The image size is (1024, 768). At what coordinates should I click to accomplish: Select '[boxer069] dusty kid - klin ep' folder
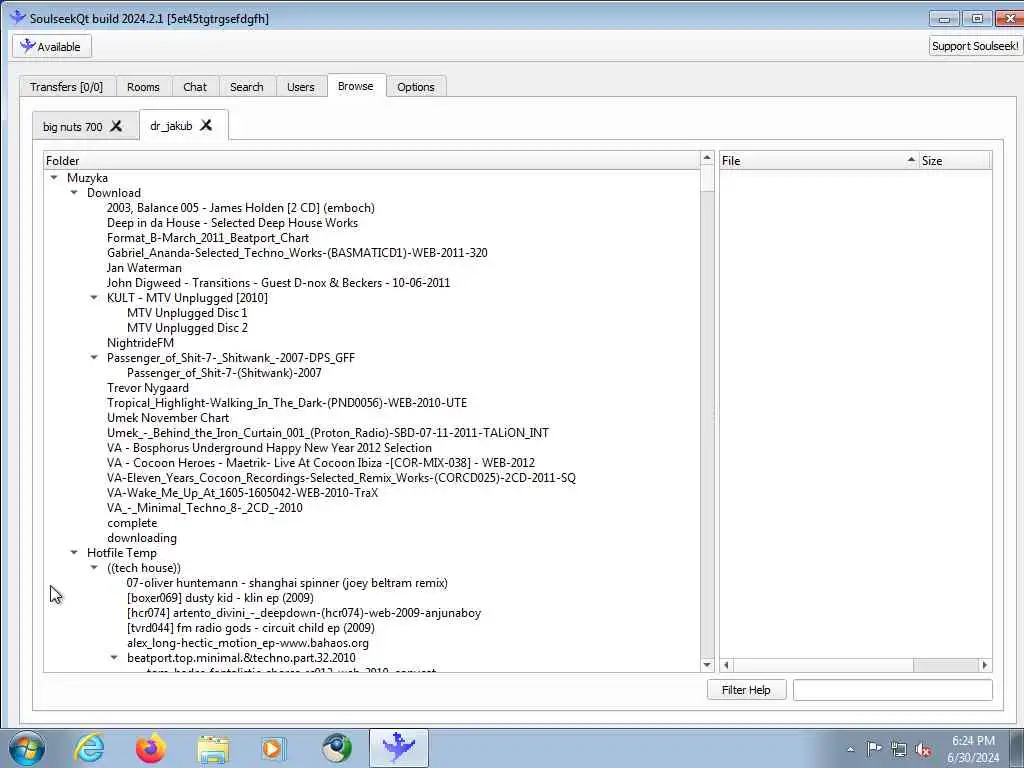tap(220, 598)
